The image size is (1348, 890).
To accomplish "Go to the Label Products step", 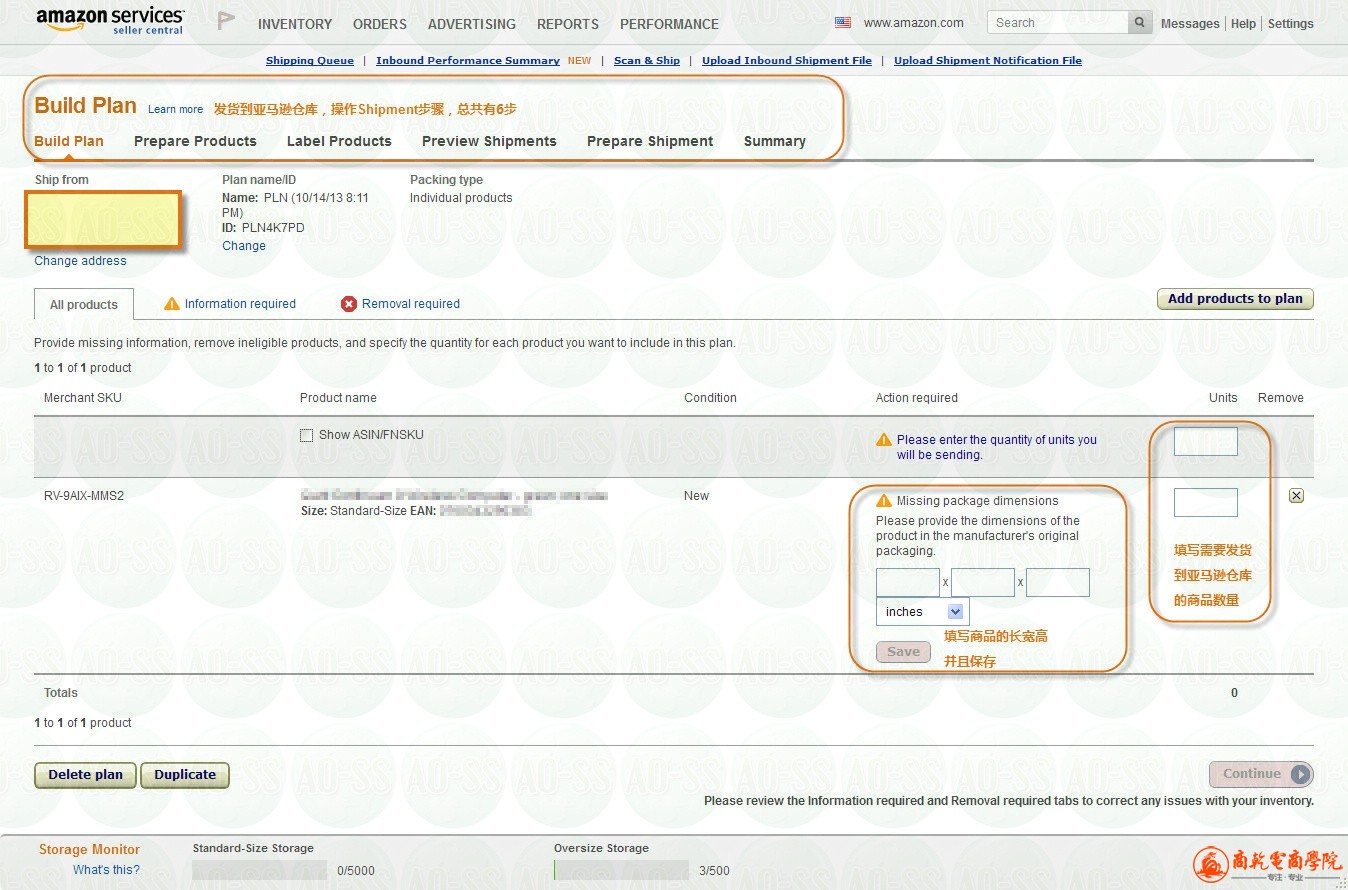I will 339,141.
